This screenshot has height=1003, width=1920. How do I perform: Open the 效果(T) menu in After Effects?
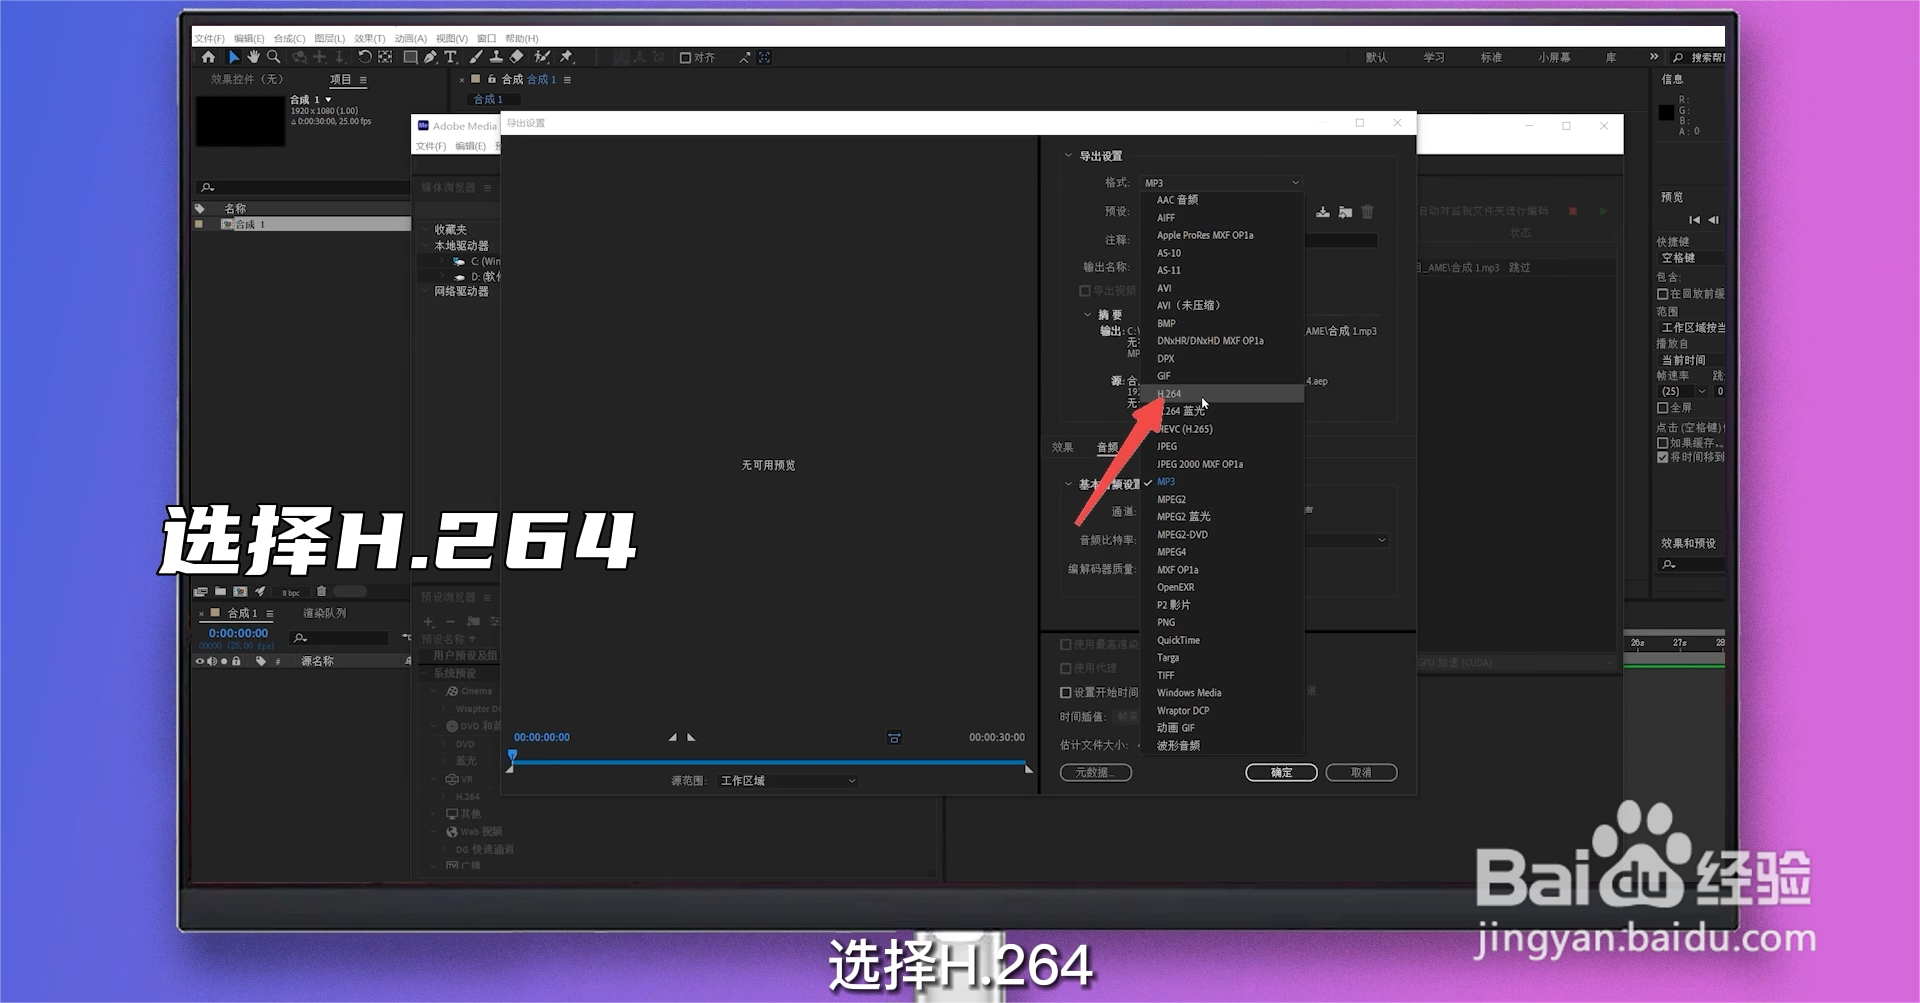coord(369,39)
